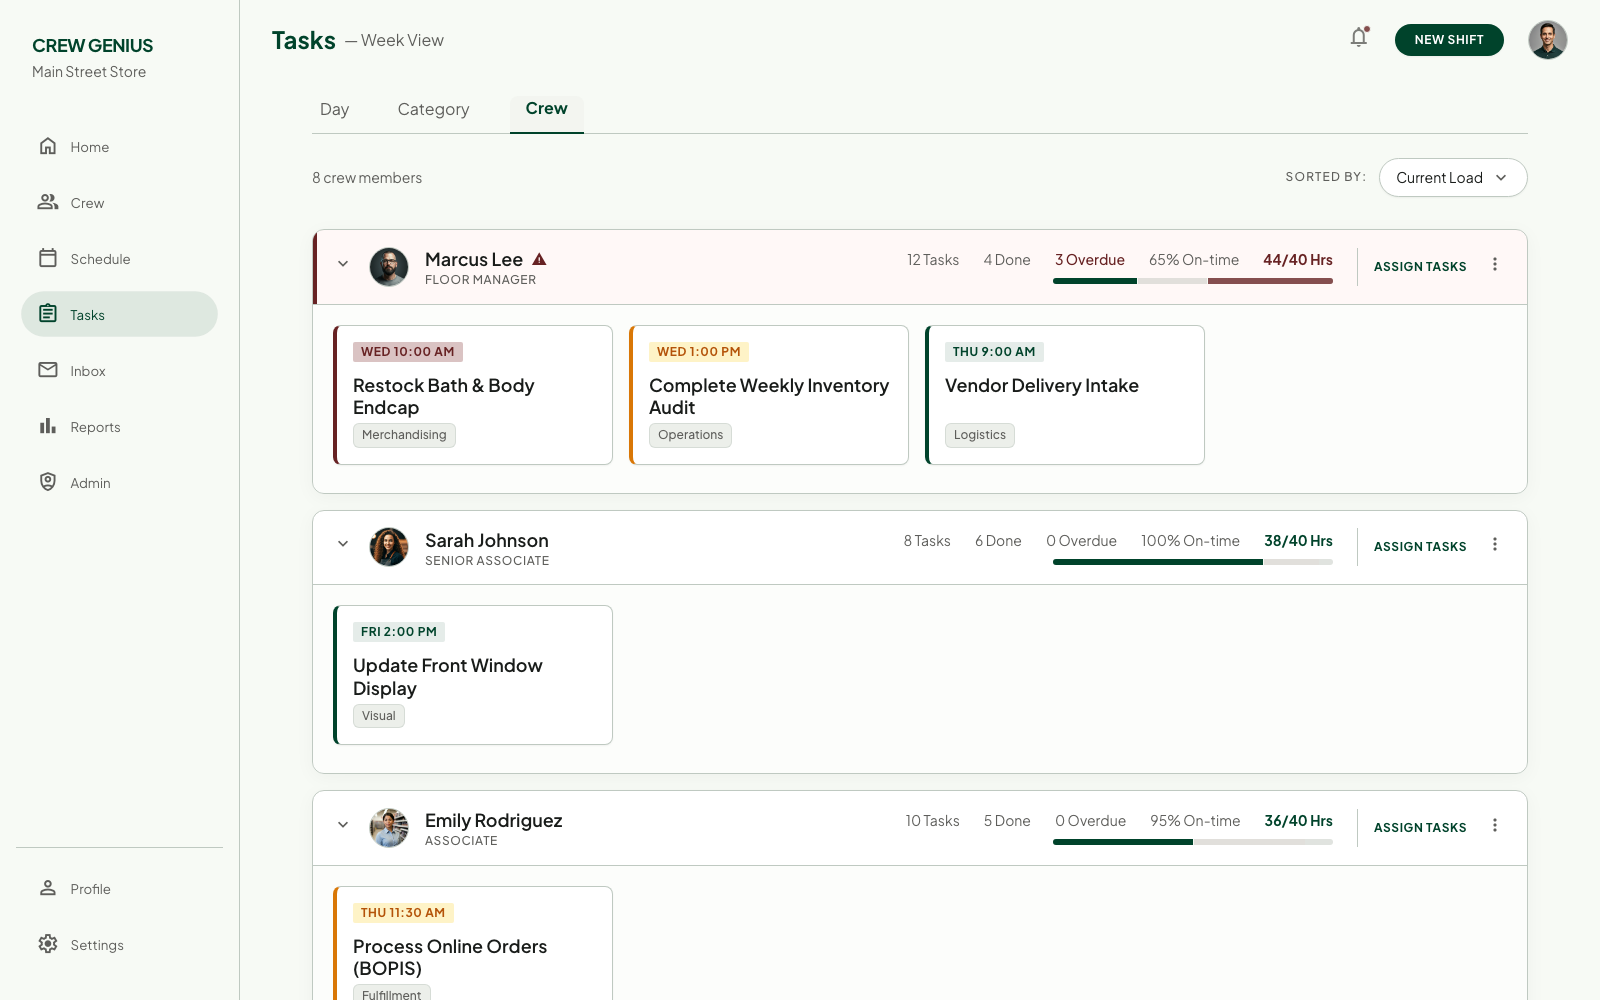The image size is (1600, 1000).
Task: Click the New Shift button
Action: point(1449,40)
